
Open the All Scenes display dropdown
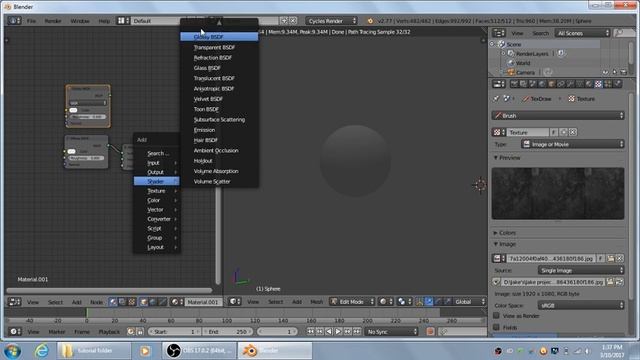582,33
